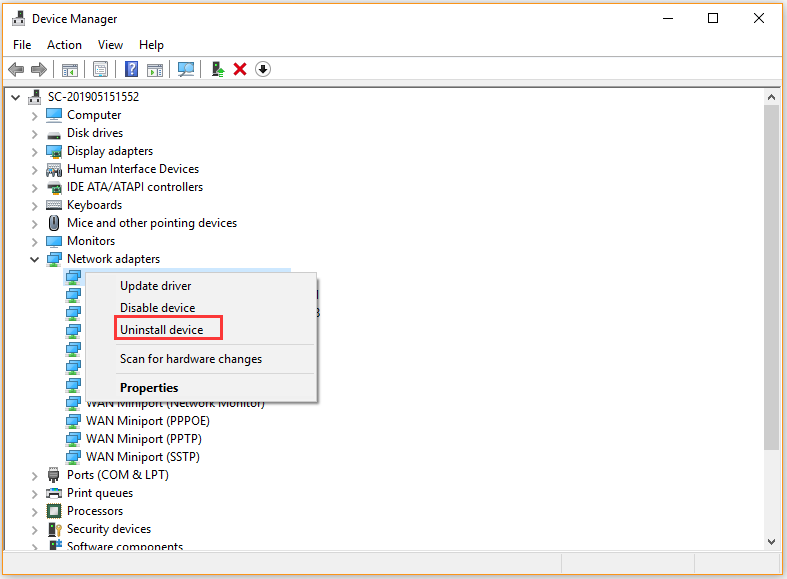
Task: Click the Display adapters category icon
Action: [x=54, y=151]
